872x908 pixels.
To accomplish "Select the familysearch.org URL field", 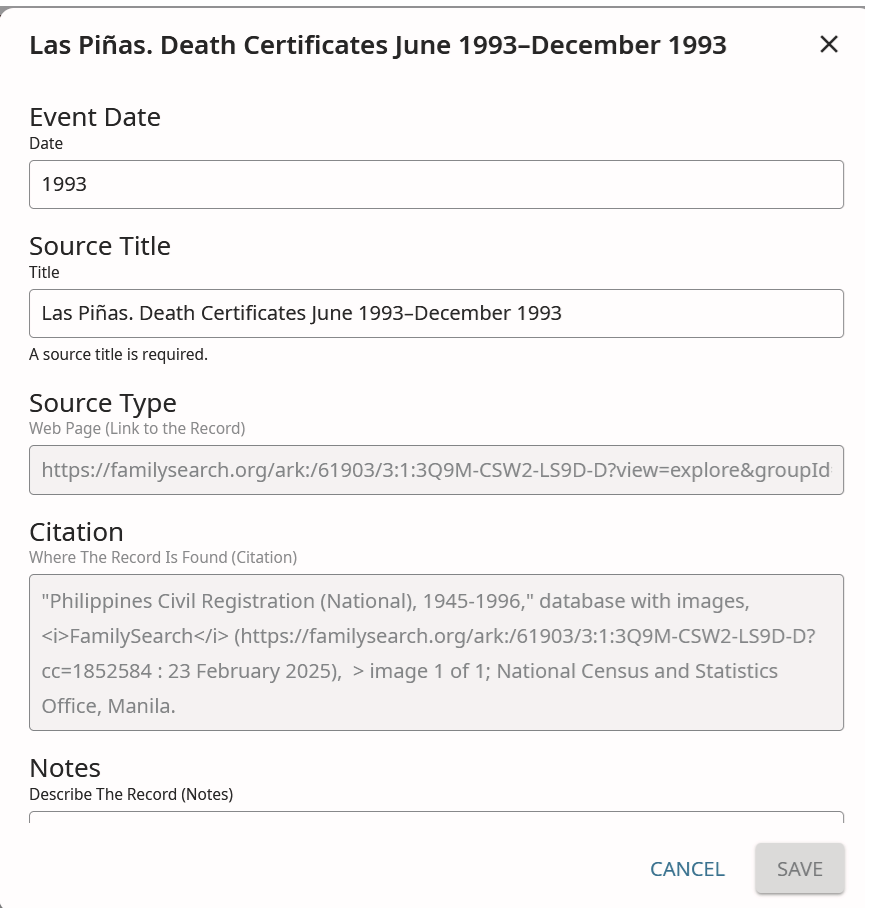I will [x=436, y=470].
